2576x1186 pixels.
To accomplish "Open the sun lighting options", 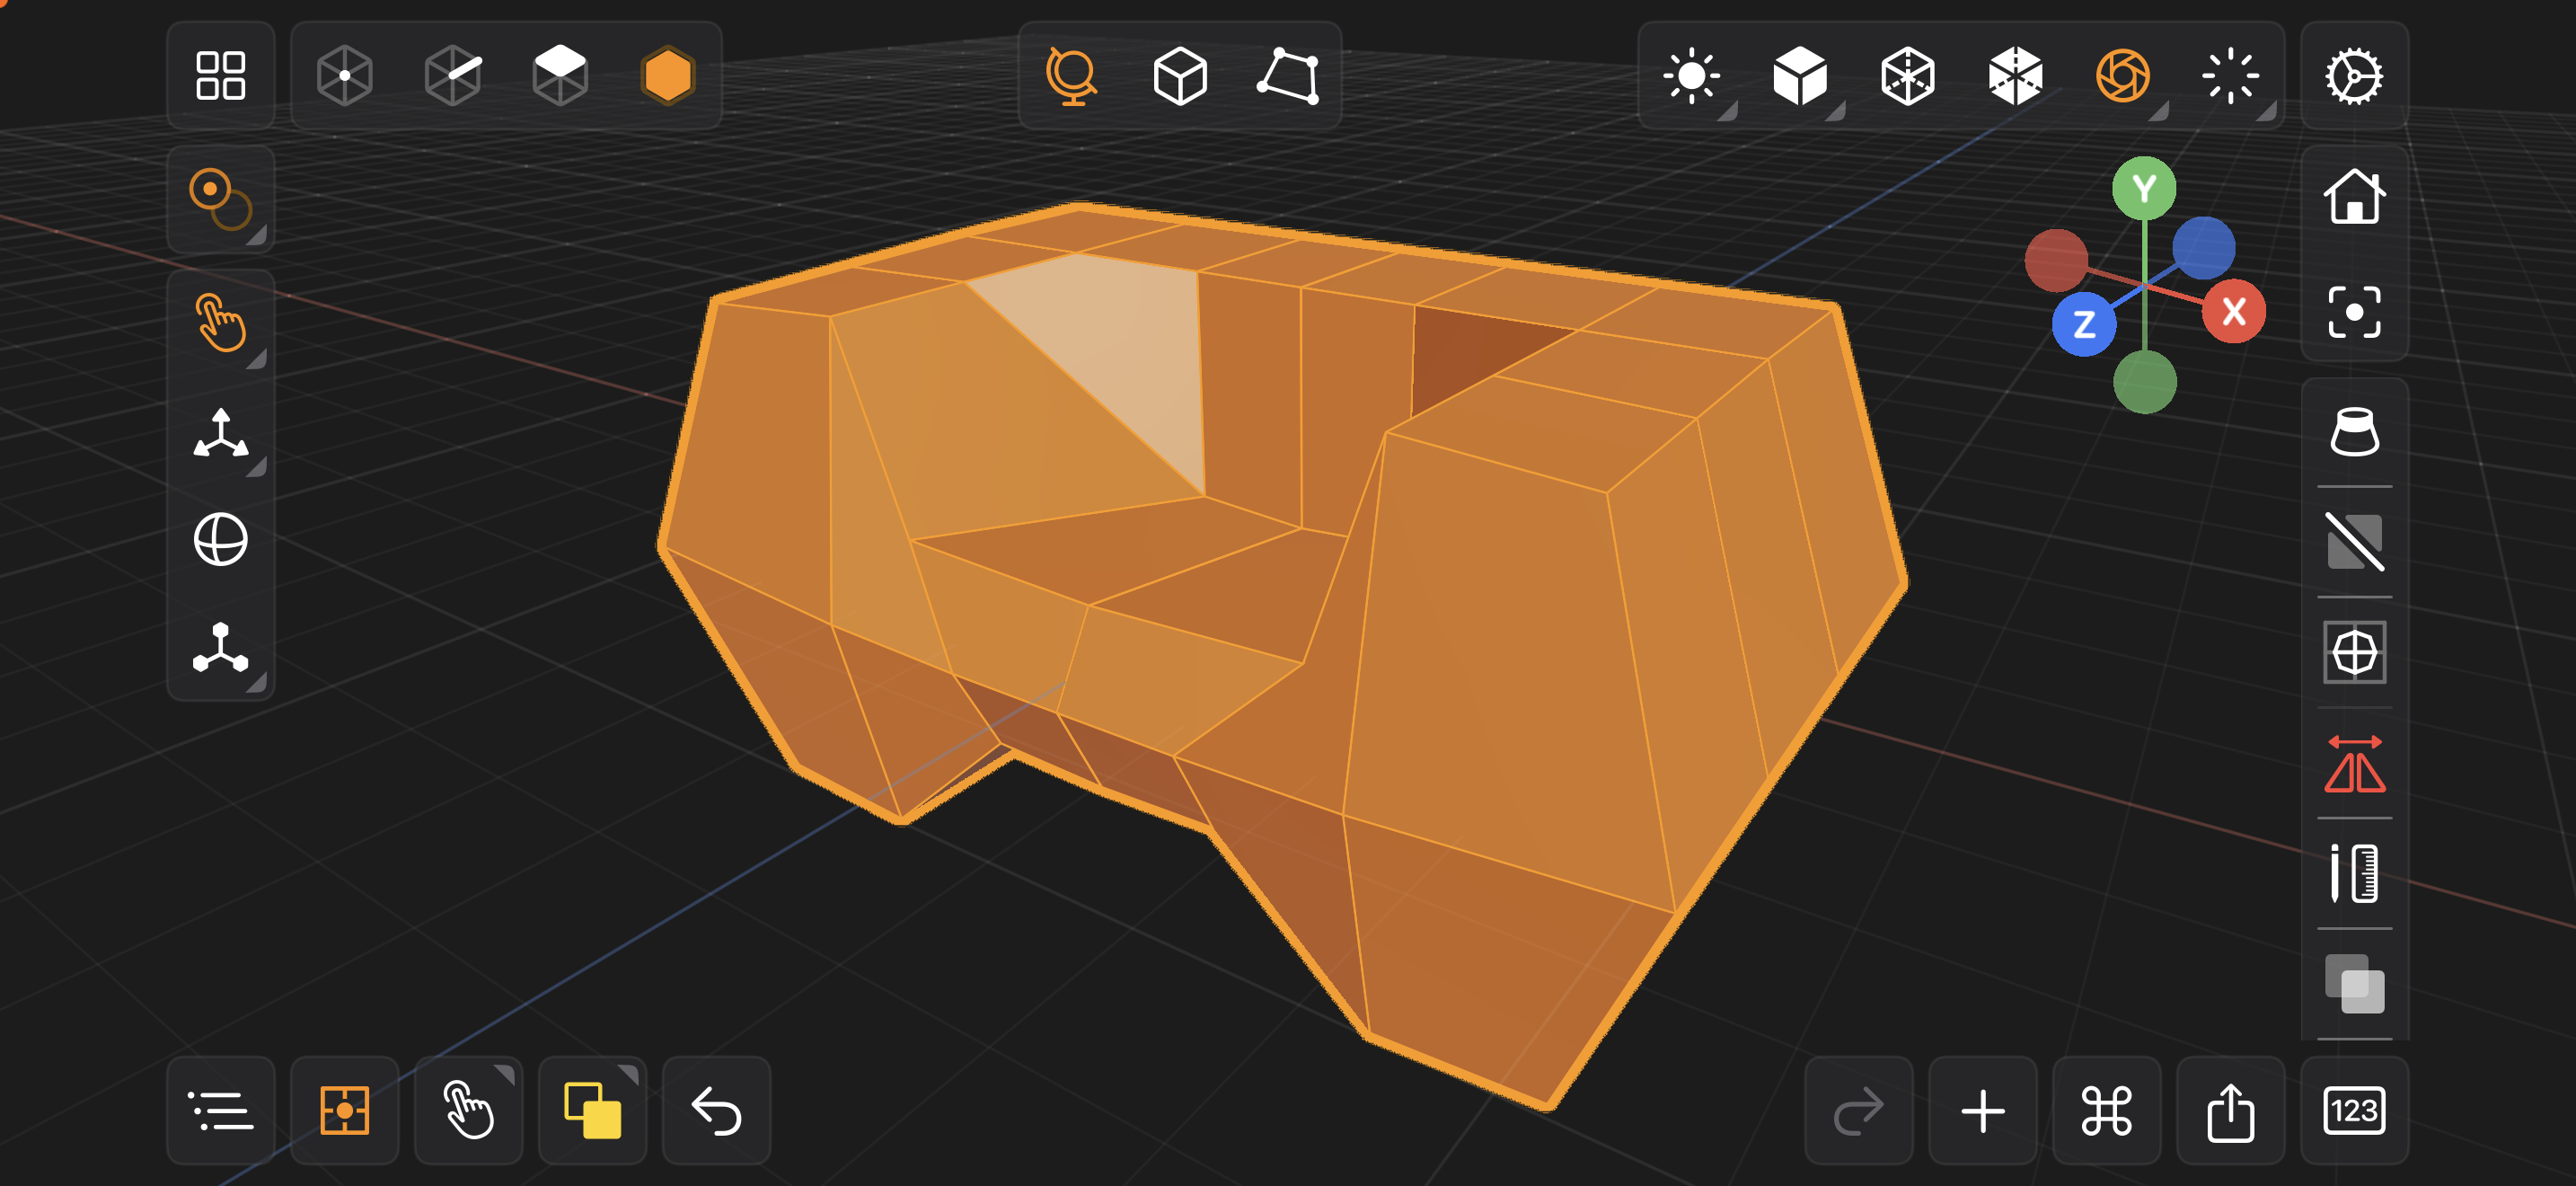I will (x=1692, y=76).
